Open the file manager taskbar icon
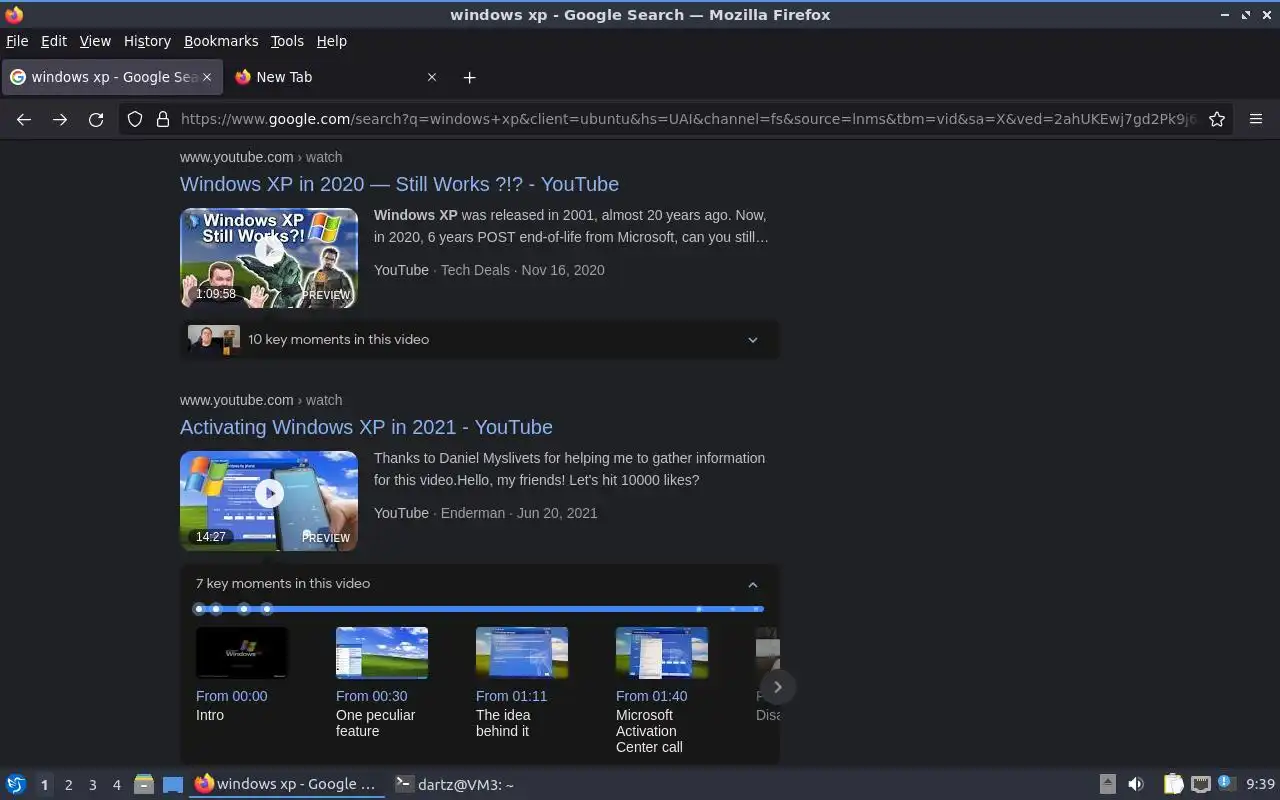 tap(144, 785)
